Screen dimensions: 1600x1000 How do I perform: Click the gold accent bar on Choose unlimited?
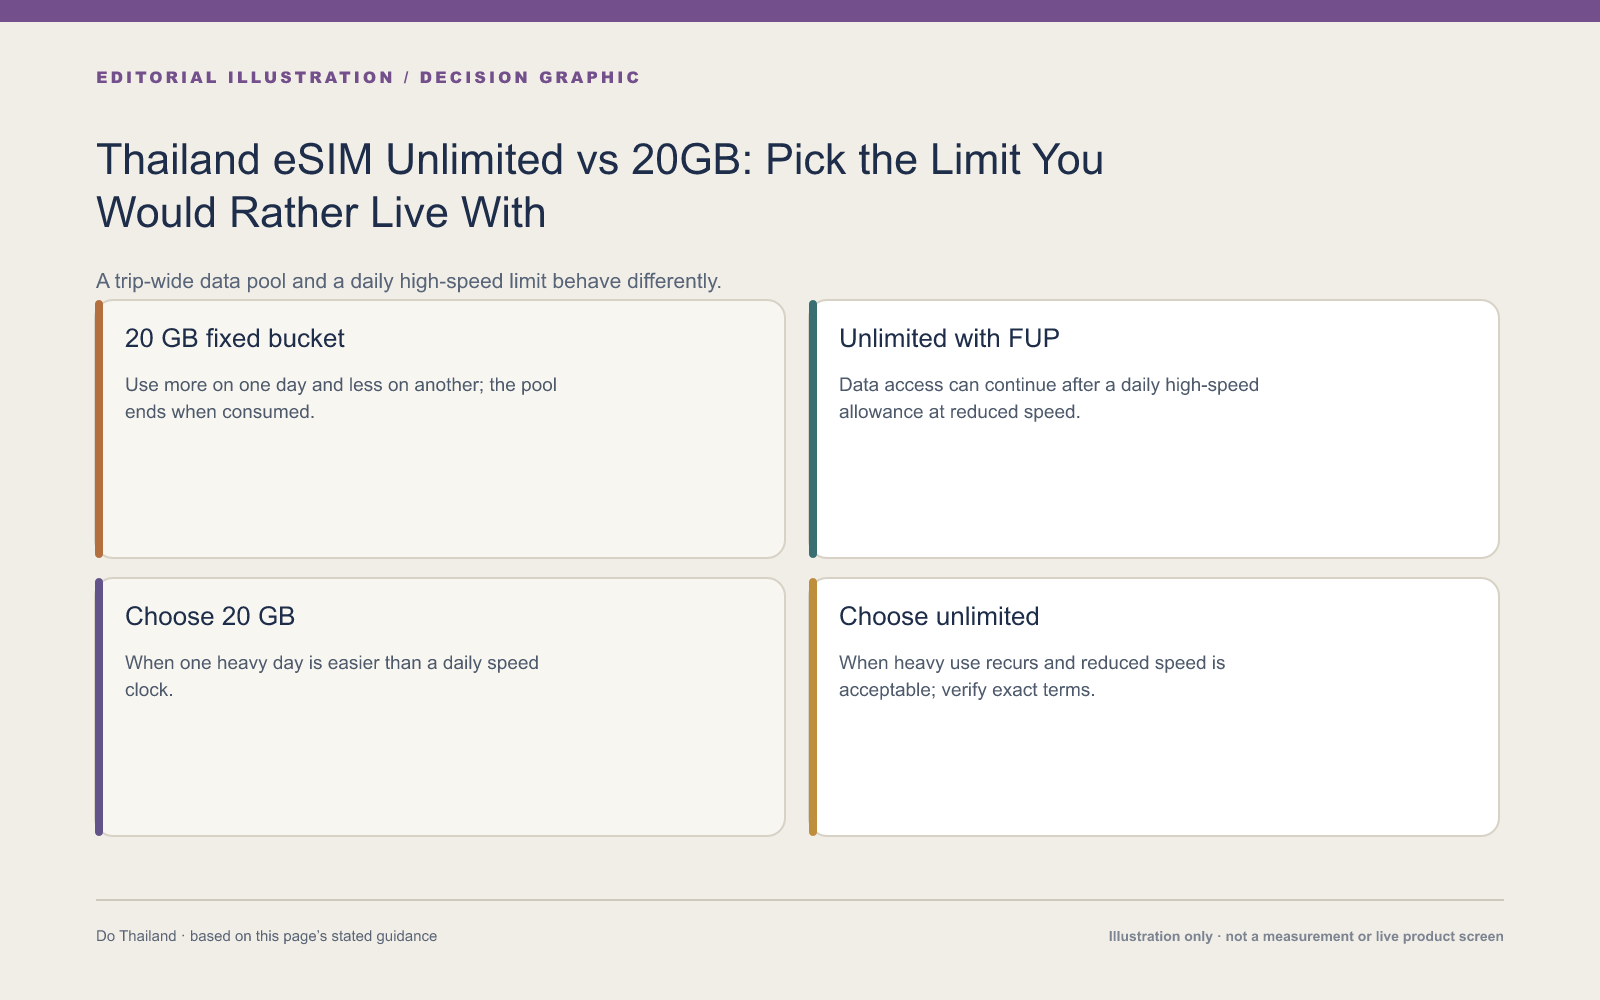pos(813,707)
